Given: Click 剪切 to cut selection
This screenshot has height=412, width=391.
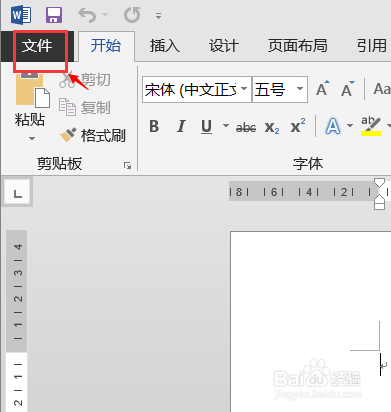Looking at the screenshot, I should click(x=85, y=80).
